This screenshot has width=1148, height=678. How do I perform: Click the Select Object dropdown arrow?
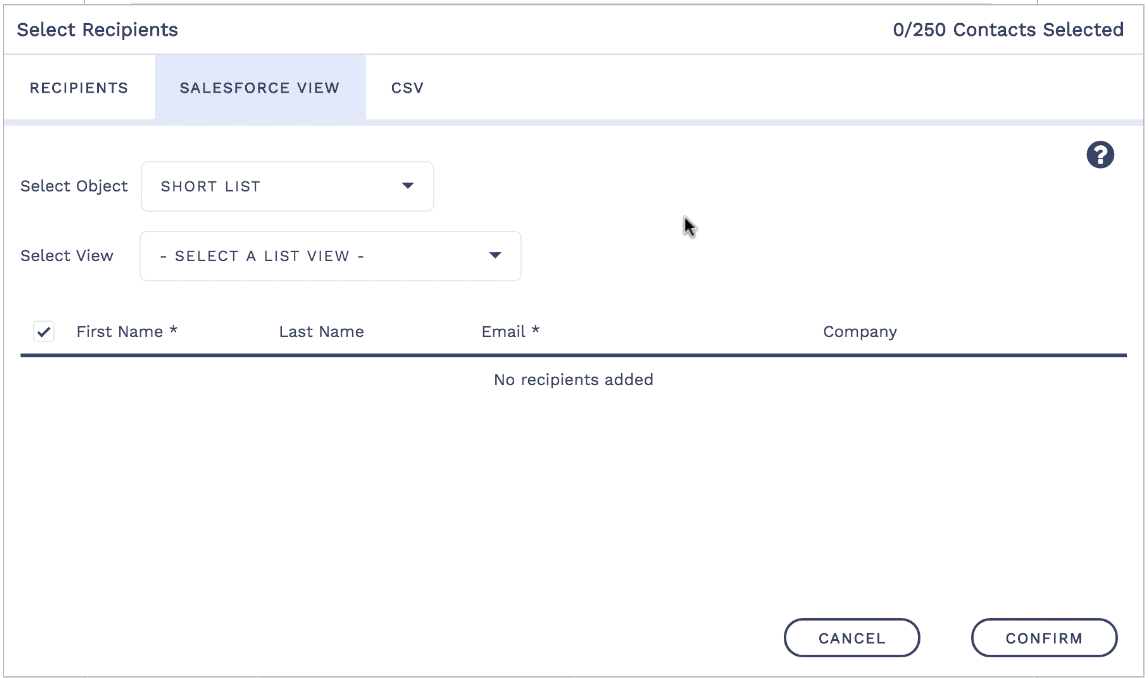pyautogui.click(x=407, y=186)
